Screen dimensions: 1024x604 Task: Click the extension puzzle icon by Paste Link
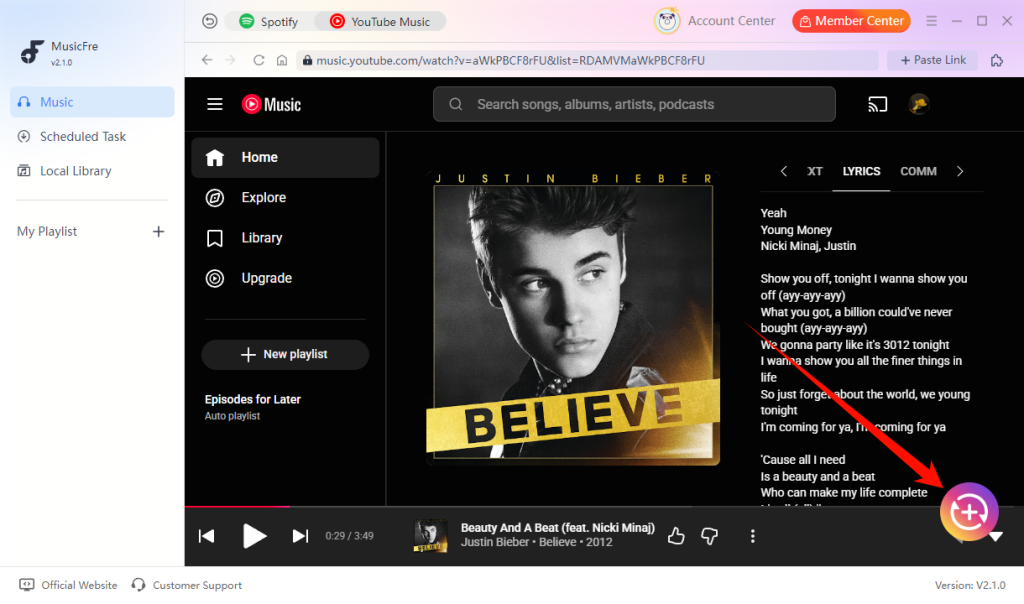997,60
